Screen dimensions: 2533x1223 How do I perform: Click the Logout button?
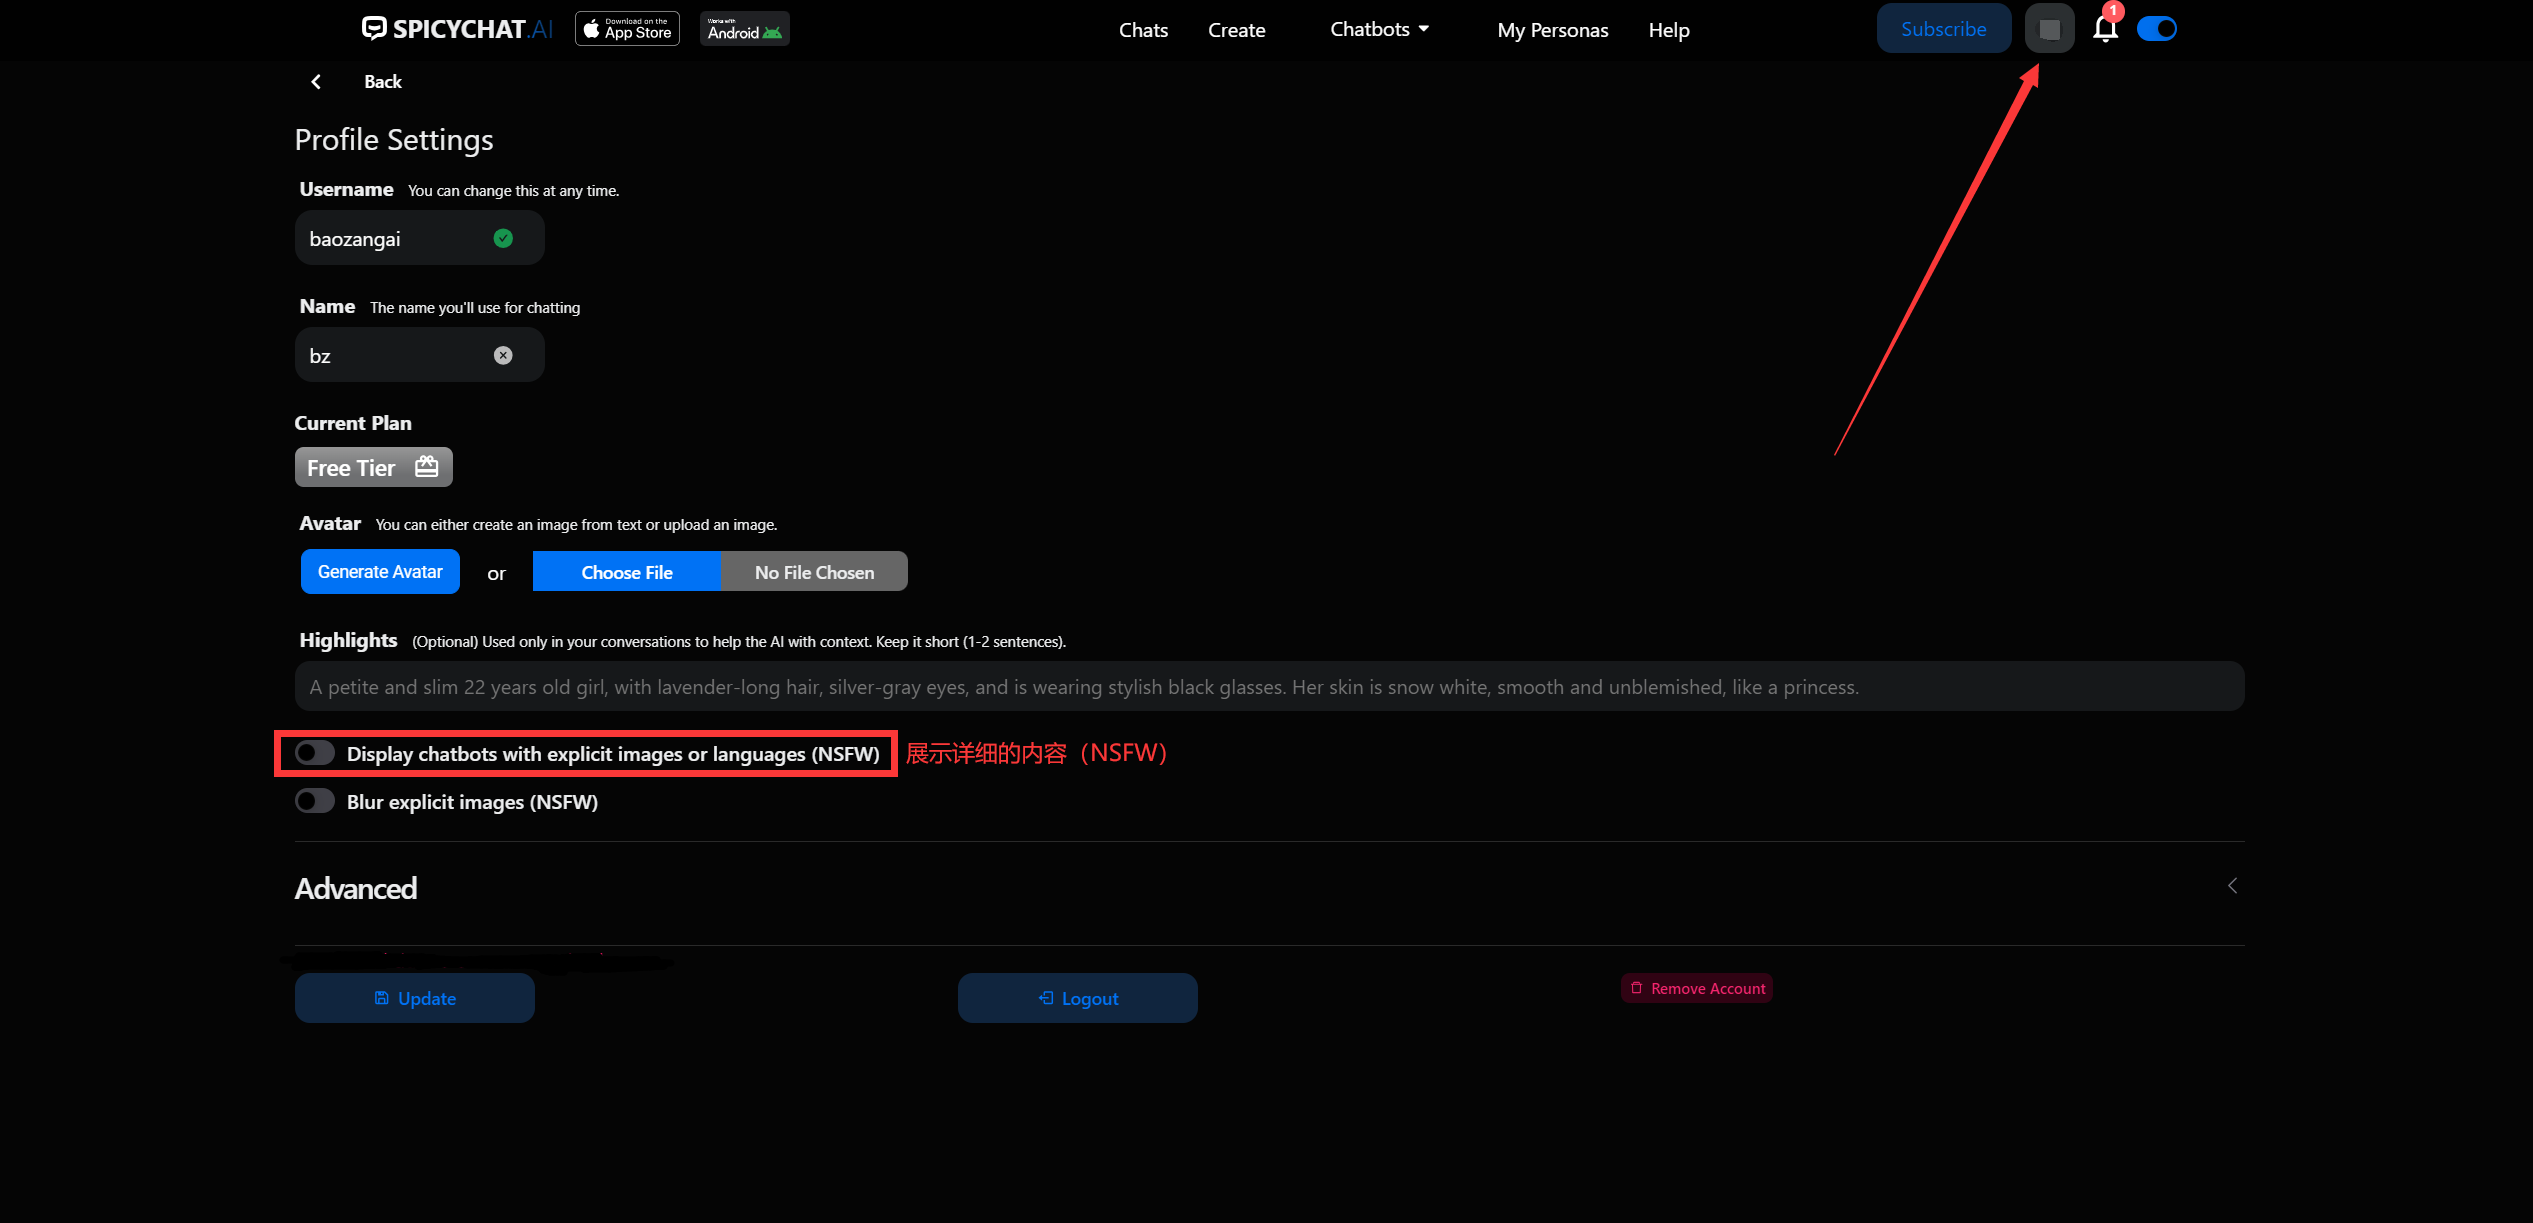click(x=1077, y=998)
